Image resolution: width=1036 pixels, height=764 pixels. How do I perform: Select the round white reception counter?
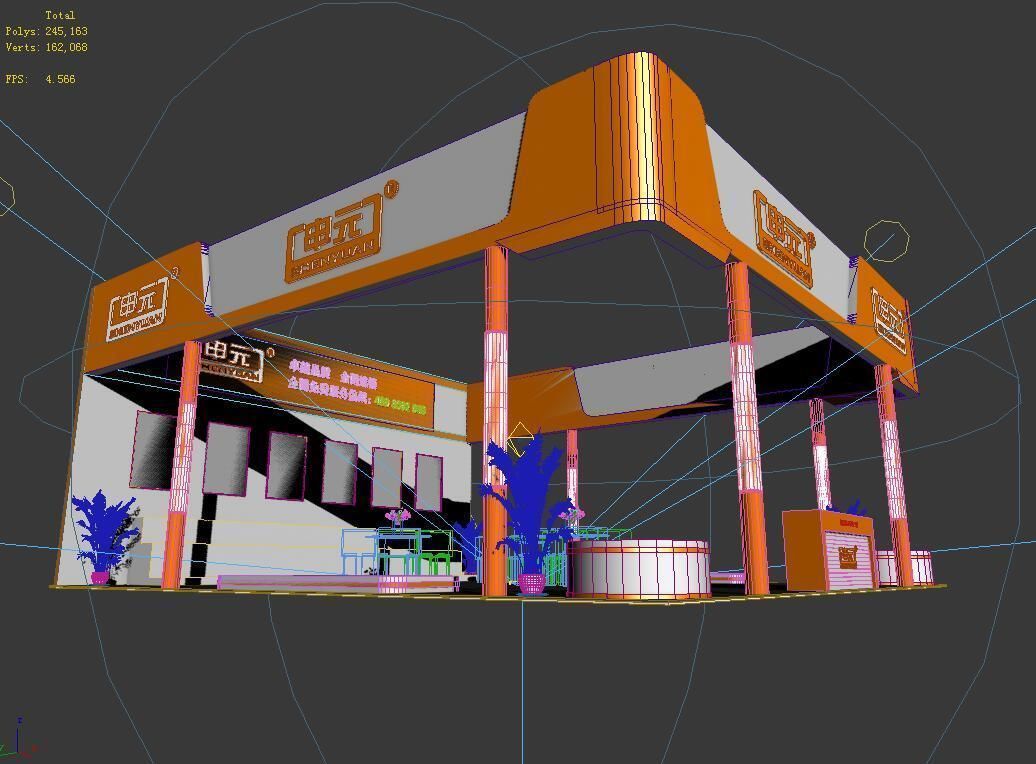tap(638, 568)
